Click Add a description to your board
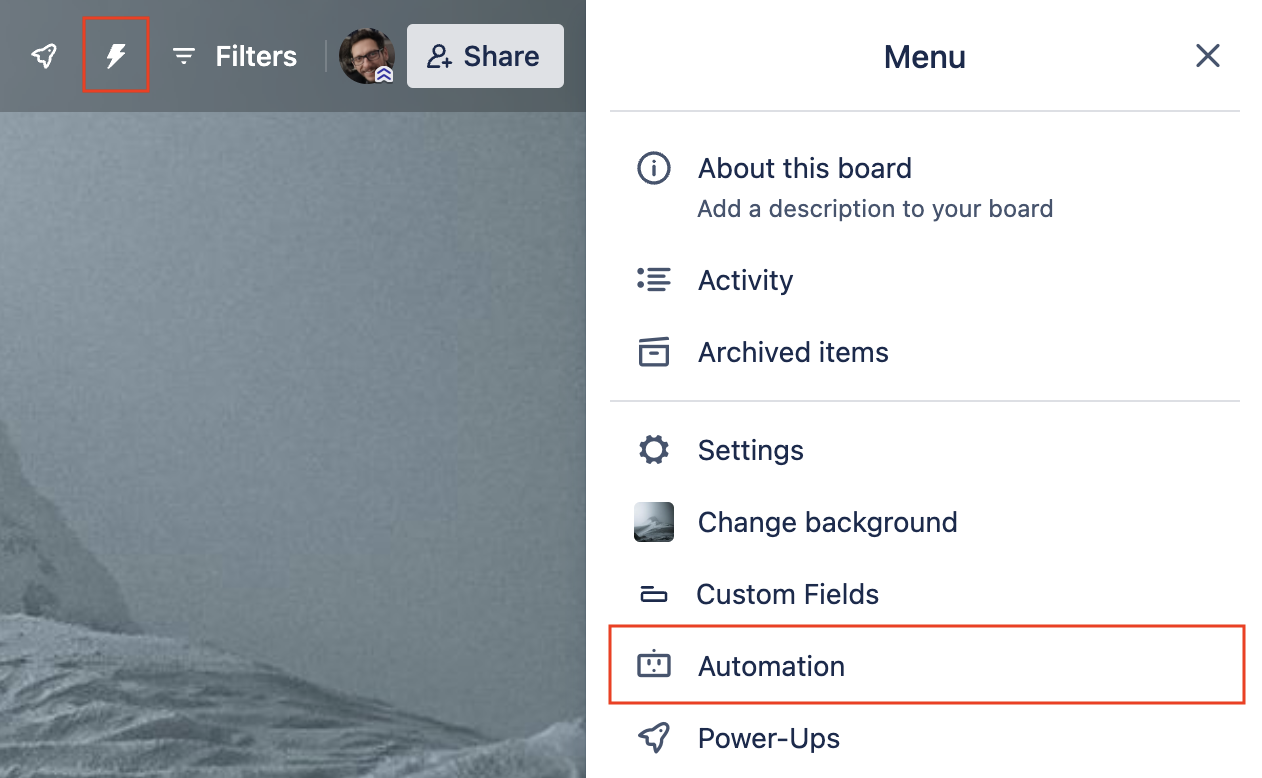This screenshot has width=1262, height=778. click(875, 209)
